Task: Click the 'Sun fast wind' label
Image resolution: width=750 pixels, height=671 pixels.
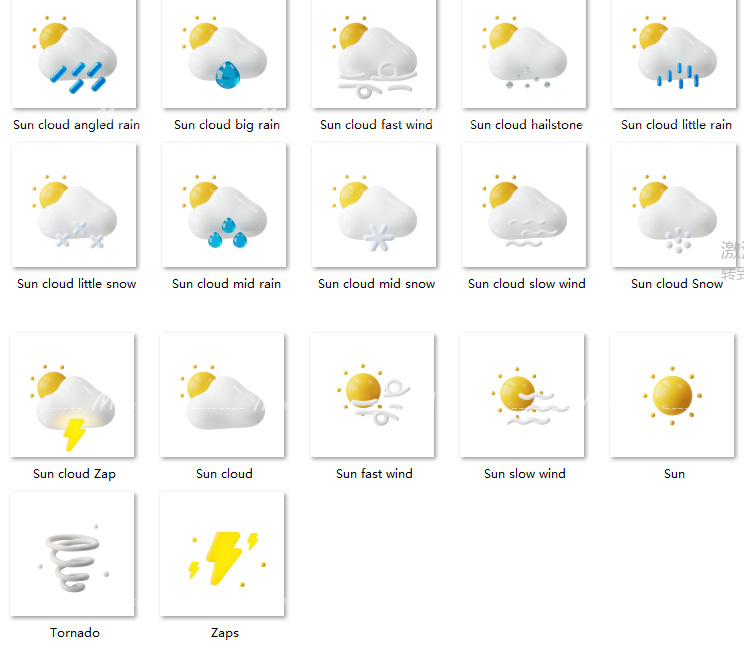Action: 374,474
